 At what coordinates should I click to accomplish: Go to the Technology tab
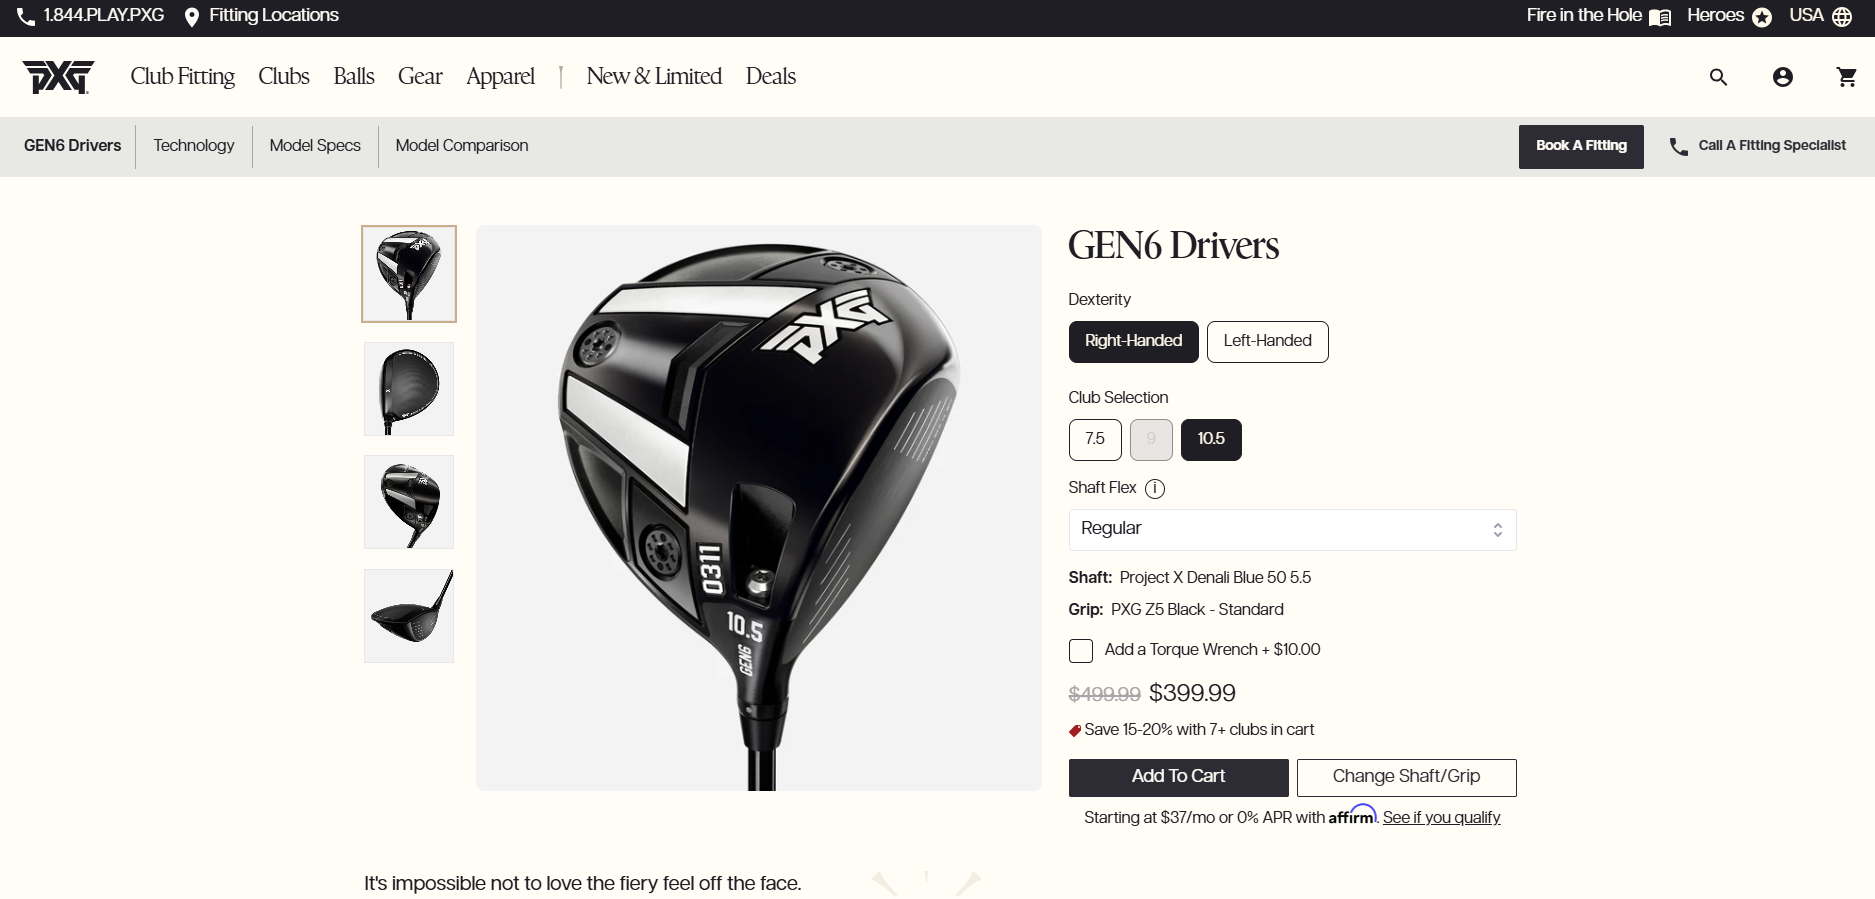click(194, 146)
